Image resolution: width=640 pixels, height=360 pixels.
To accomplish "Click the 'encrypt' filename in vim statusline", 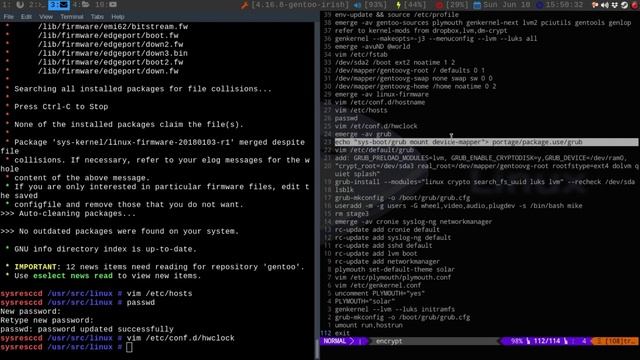I will 389,341.
